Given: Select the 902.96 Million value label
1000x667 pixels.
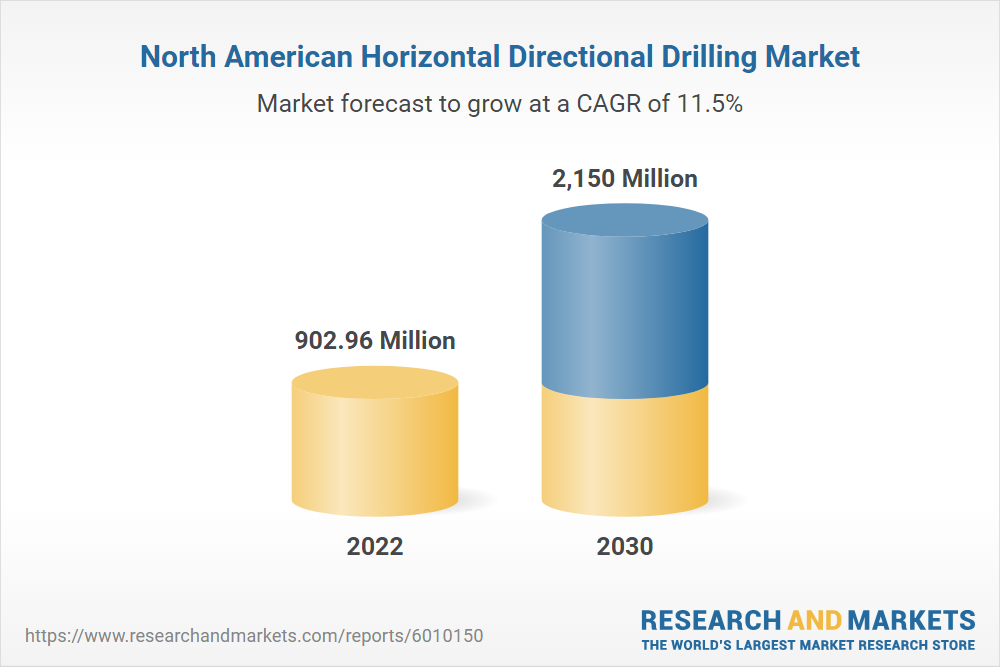Looking at the screenshot, I should (x=375, y=341).
